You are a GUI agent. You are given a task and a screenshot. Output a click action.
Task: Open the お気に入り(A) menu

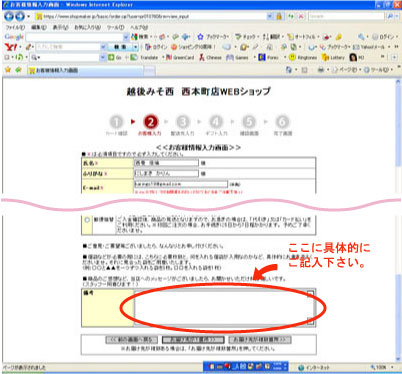click(x=87, y=27)
